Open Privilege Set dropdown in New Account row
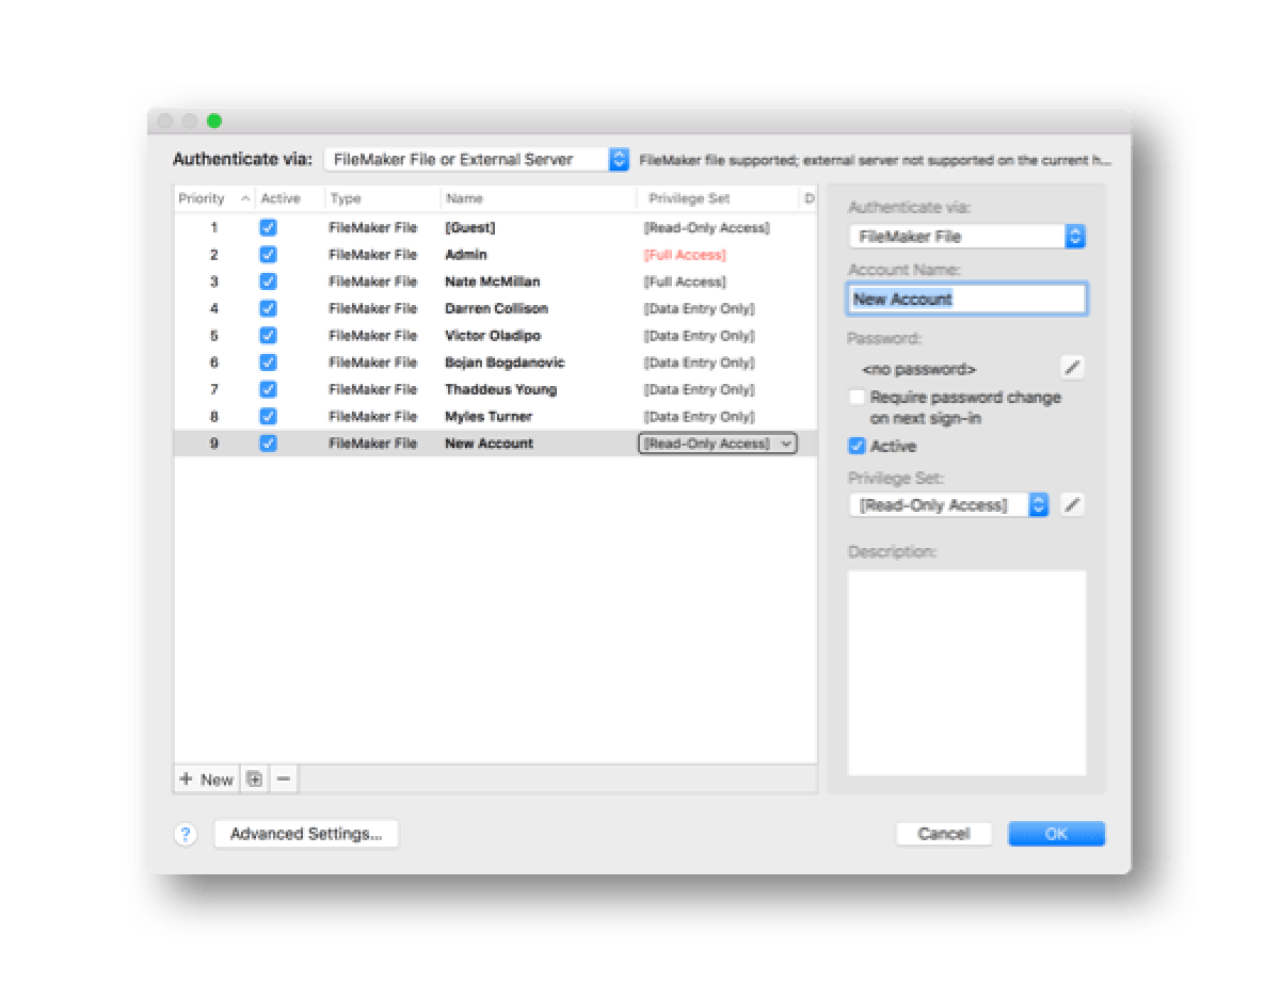Screen dimensions: 1280x981 pyautogui.click(x=718, y=443)
